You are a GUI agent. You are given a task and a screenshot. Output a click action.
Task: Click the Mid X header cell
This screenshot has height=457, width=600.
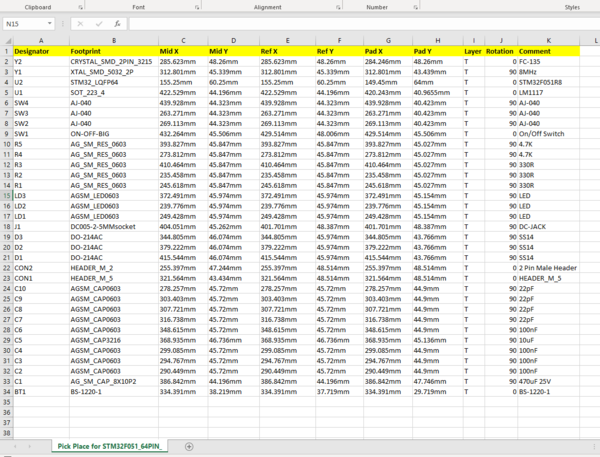click(183, 51)
